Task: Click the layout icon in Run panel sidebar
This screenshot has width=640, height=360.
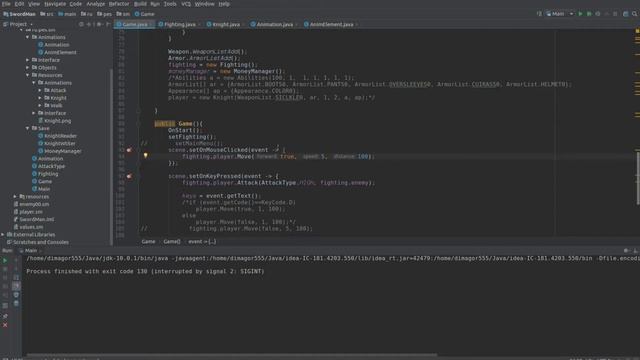Action: pos(5,305)
